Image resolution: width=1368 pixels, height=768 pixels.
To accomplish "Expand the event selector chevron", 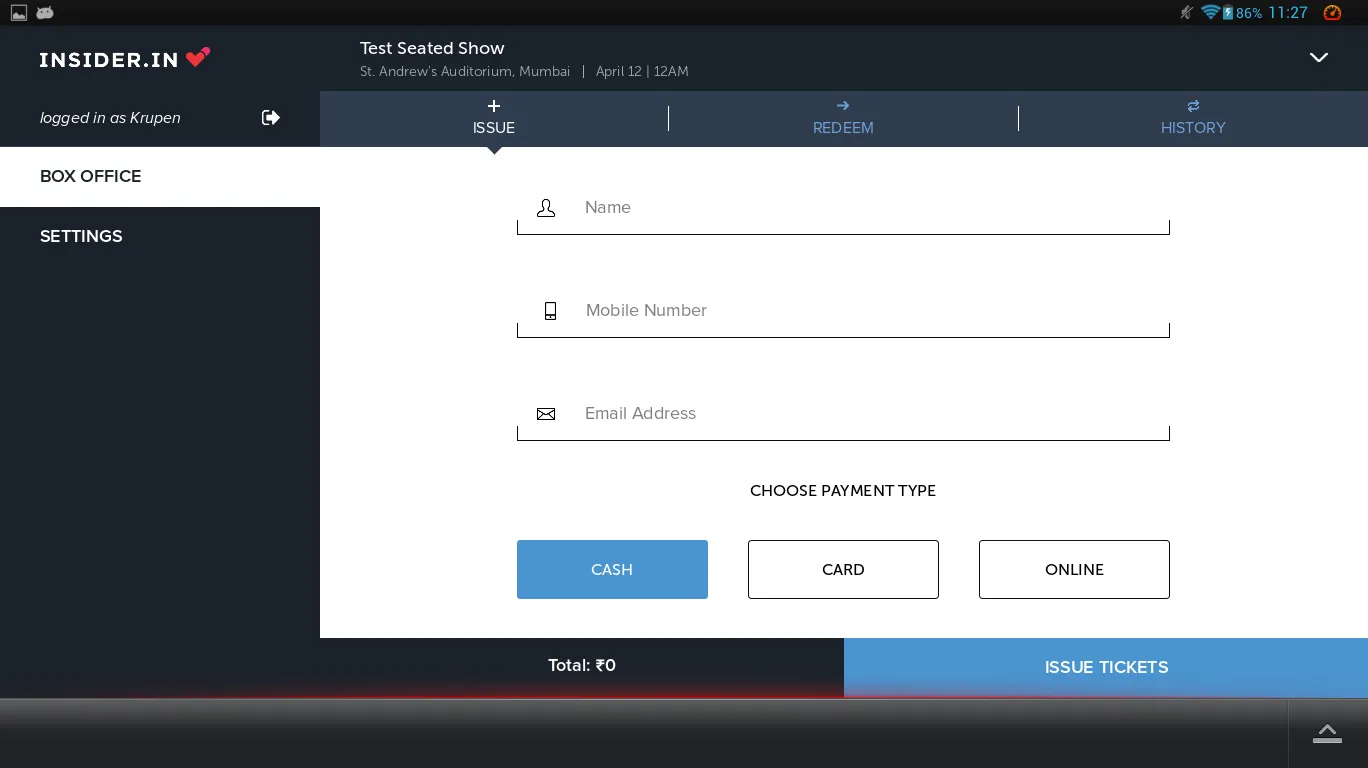I will pyautogui.click(x=1319, y=58).
